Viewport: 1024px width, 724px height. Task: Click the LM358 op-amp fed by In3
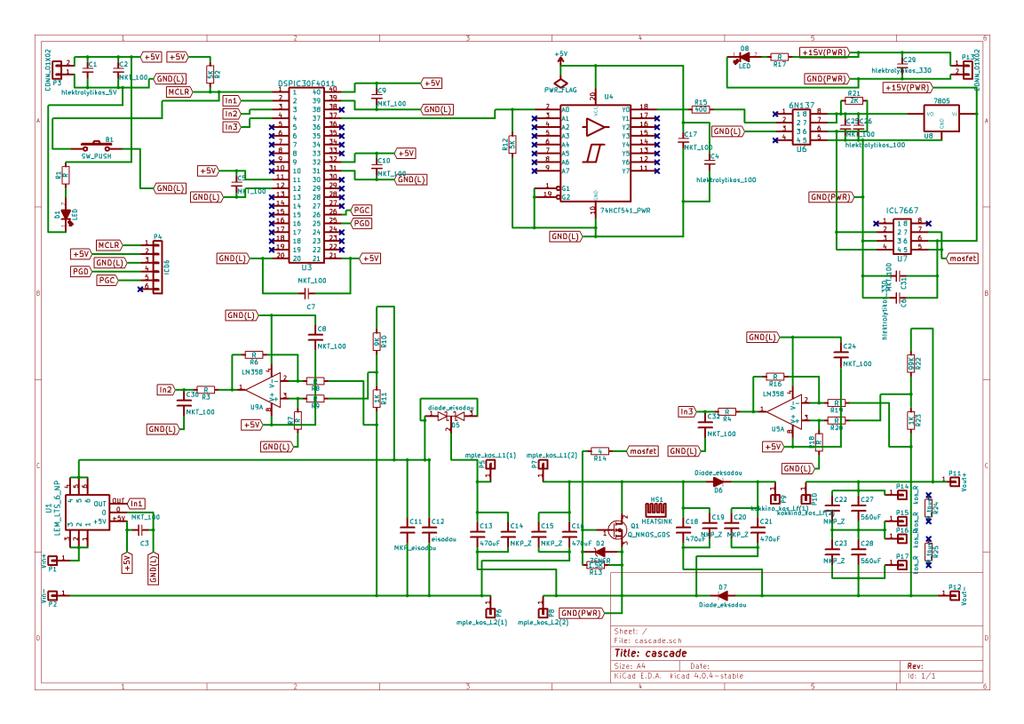[x=784, y=410]
